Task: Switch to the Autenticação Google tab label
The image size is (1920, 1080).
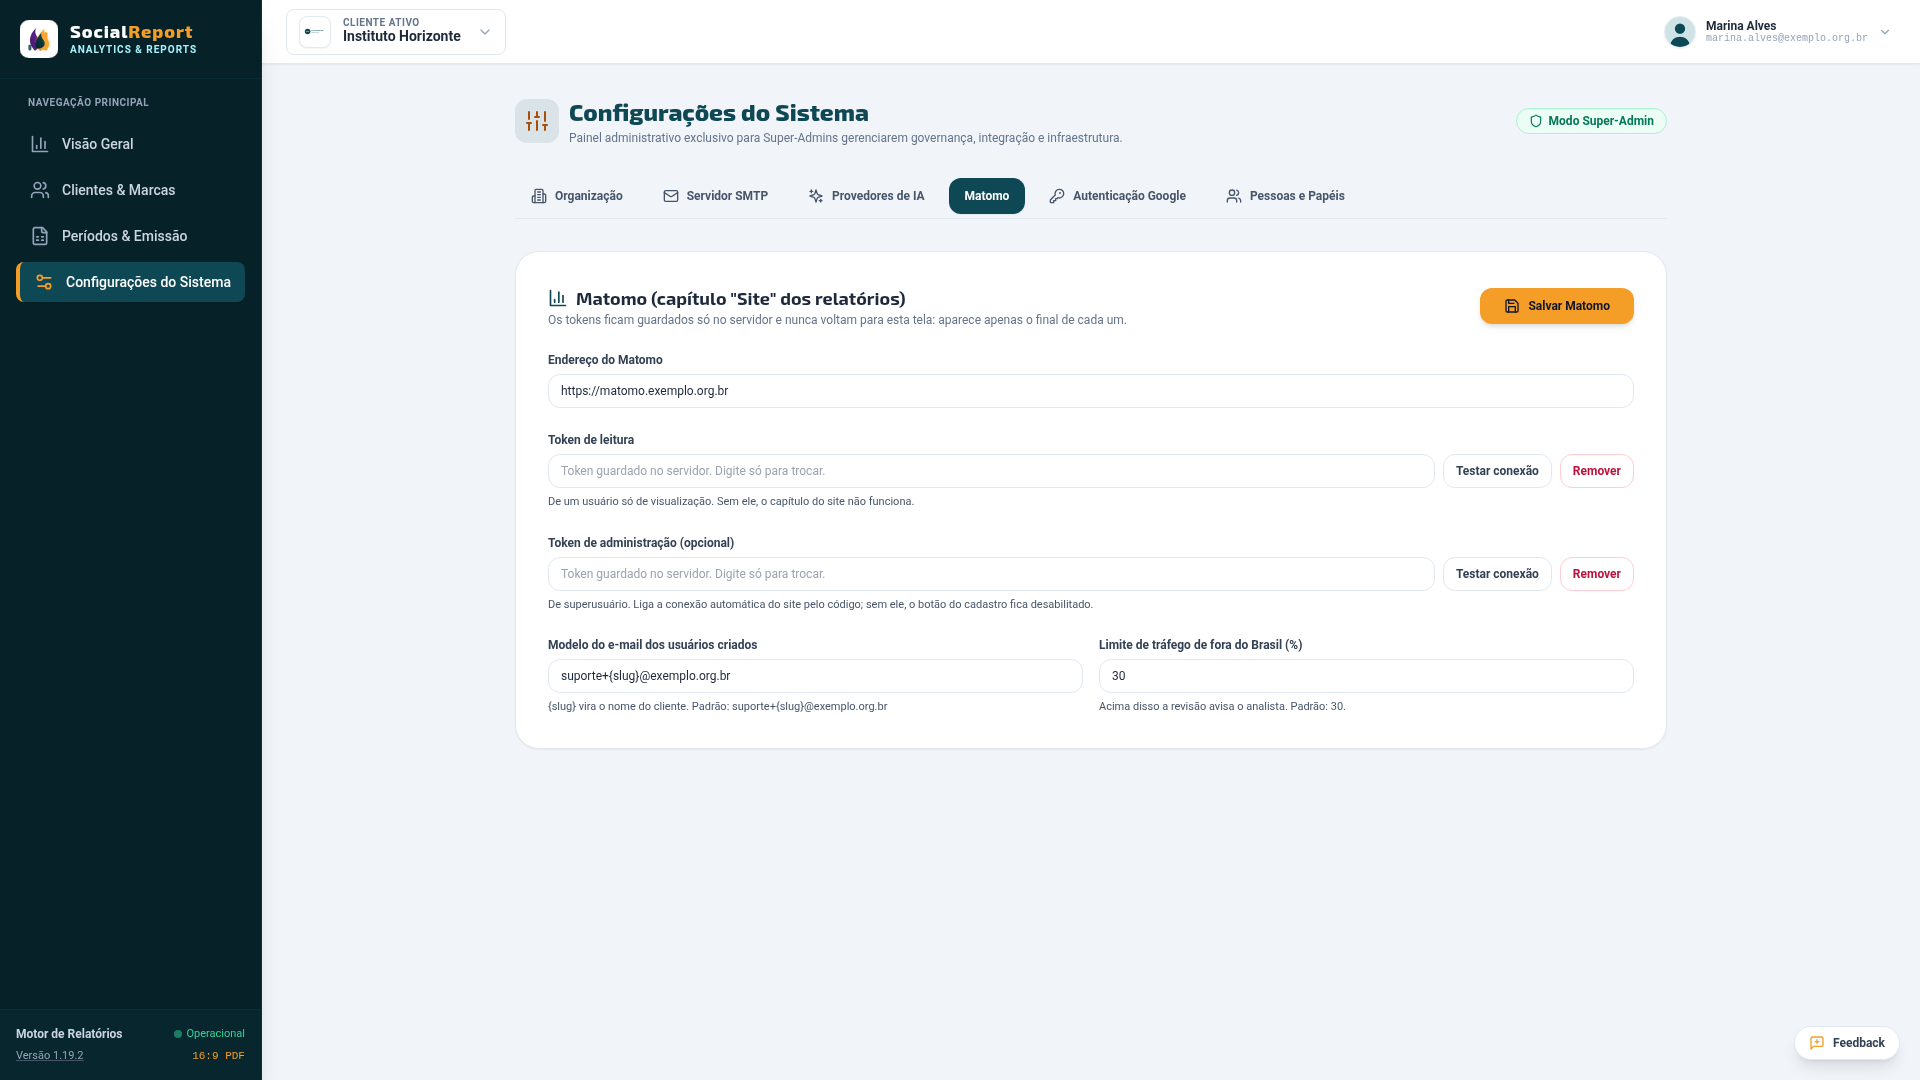Action: [x=1129, y=196]
